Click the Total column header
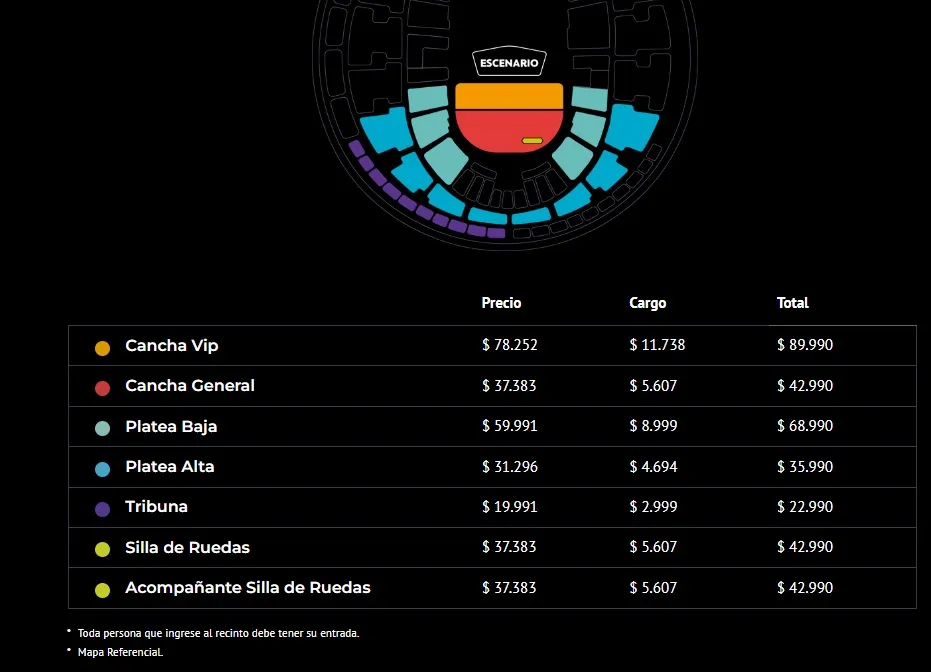 coord(792,303)
